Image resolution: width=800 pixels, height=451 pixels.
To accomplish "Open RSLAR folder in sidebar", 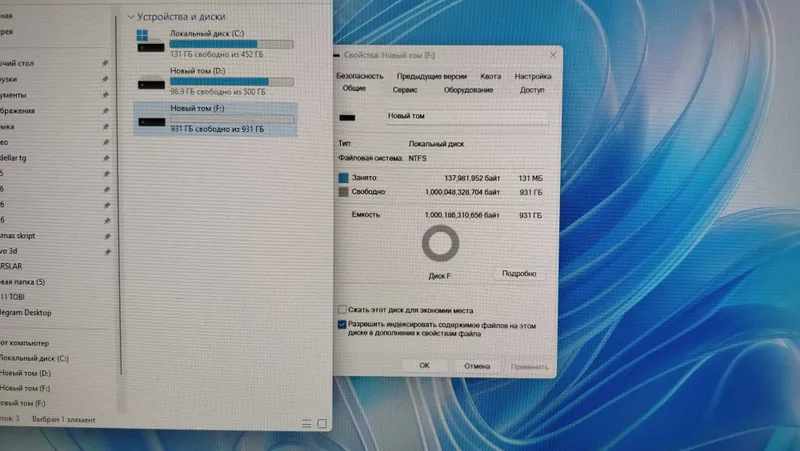I will click(11, 266).
